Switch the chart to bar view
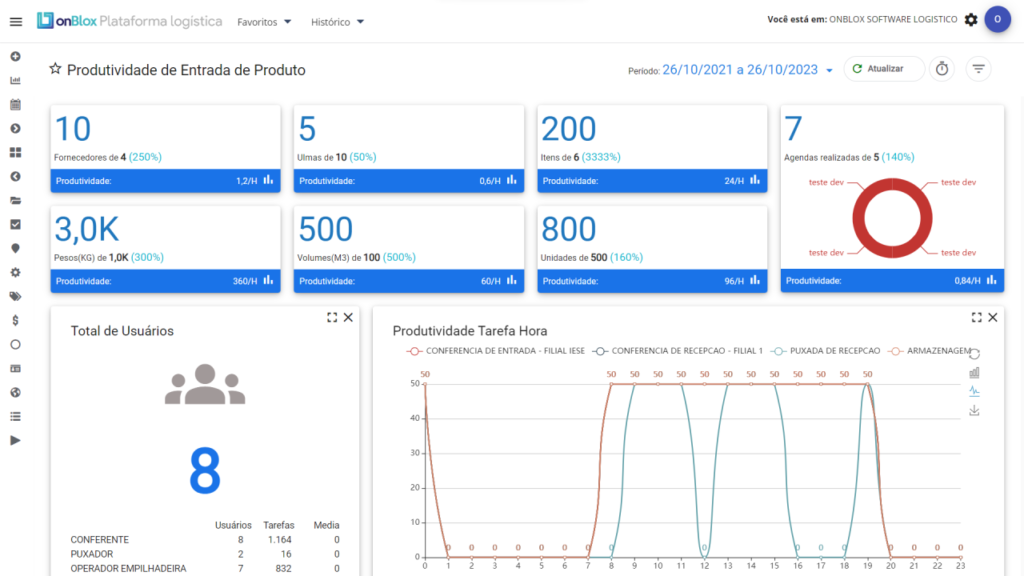Viewport: 1024px width, 576px height. (x=974, y=373)
